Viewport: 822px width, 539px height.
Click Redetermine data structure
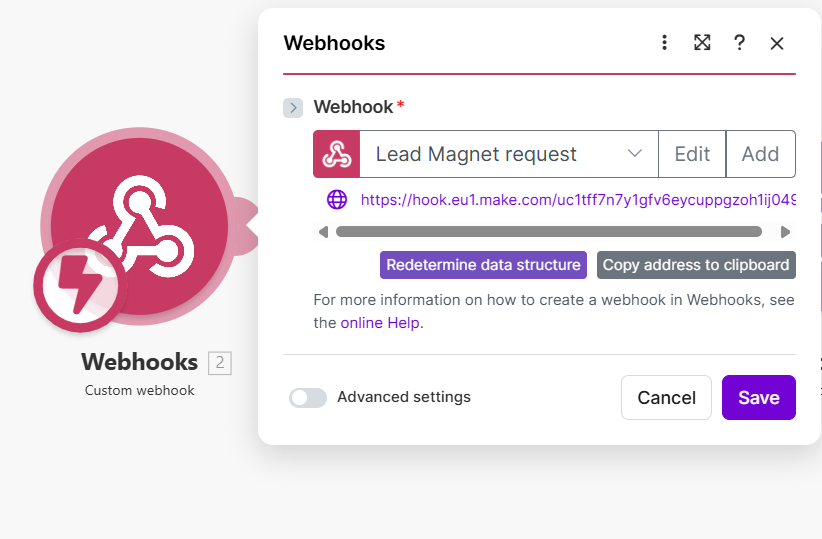[x=483, y=265]
